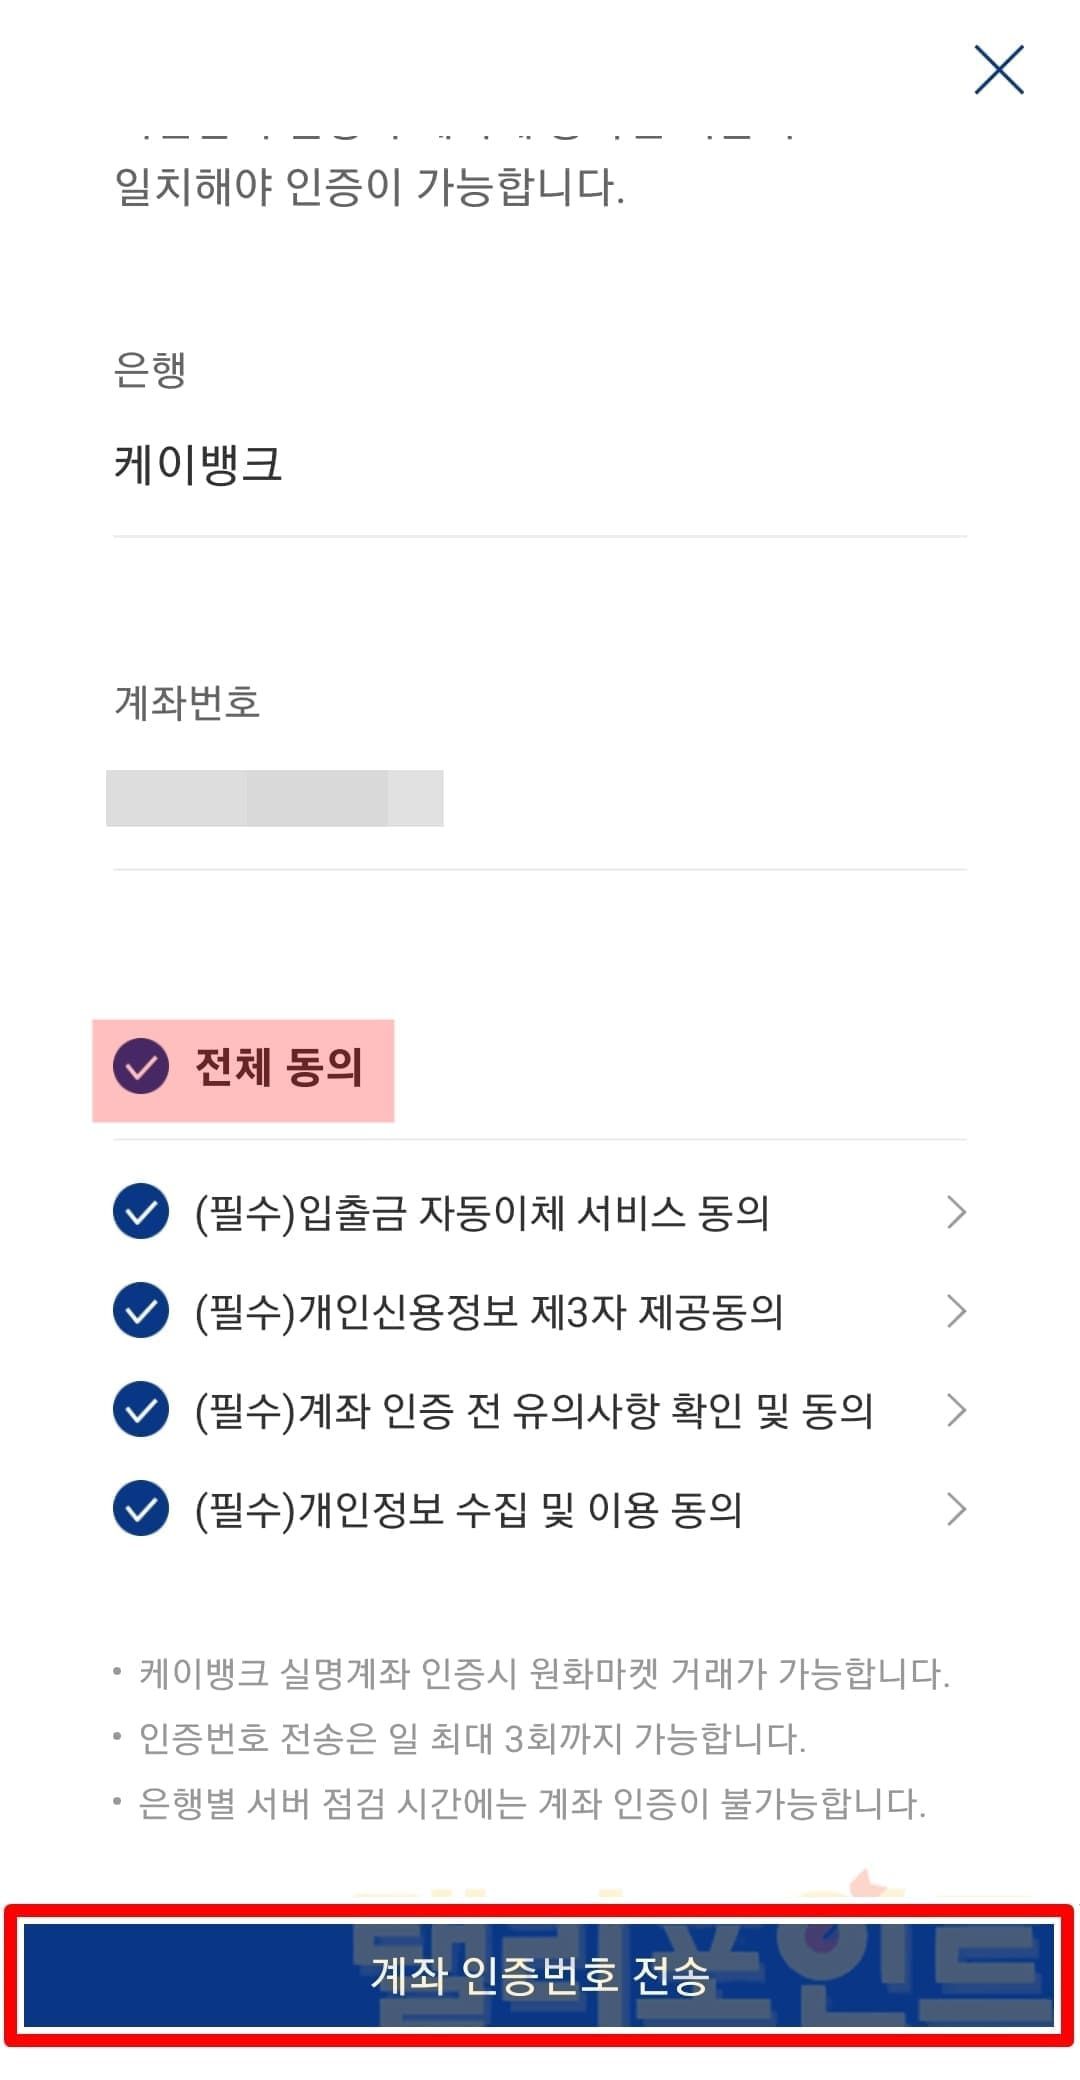Click the 은행 field label

point(150,369)
